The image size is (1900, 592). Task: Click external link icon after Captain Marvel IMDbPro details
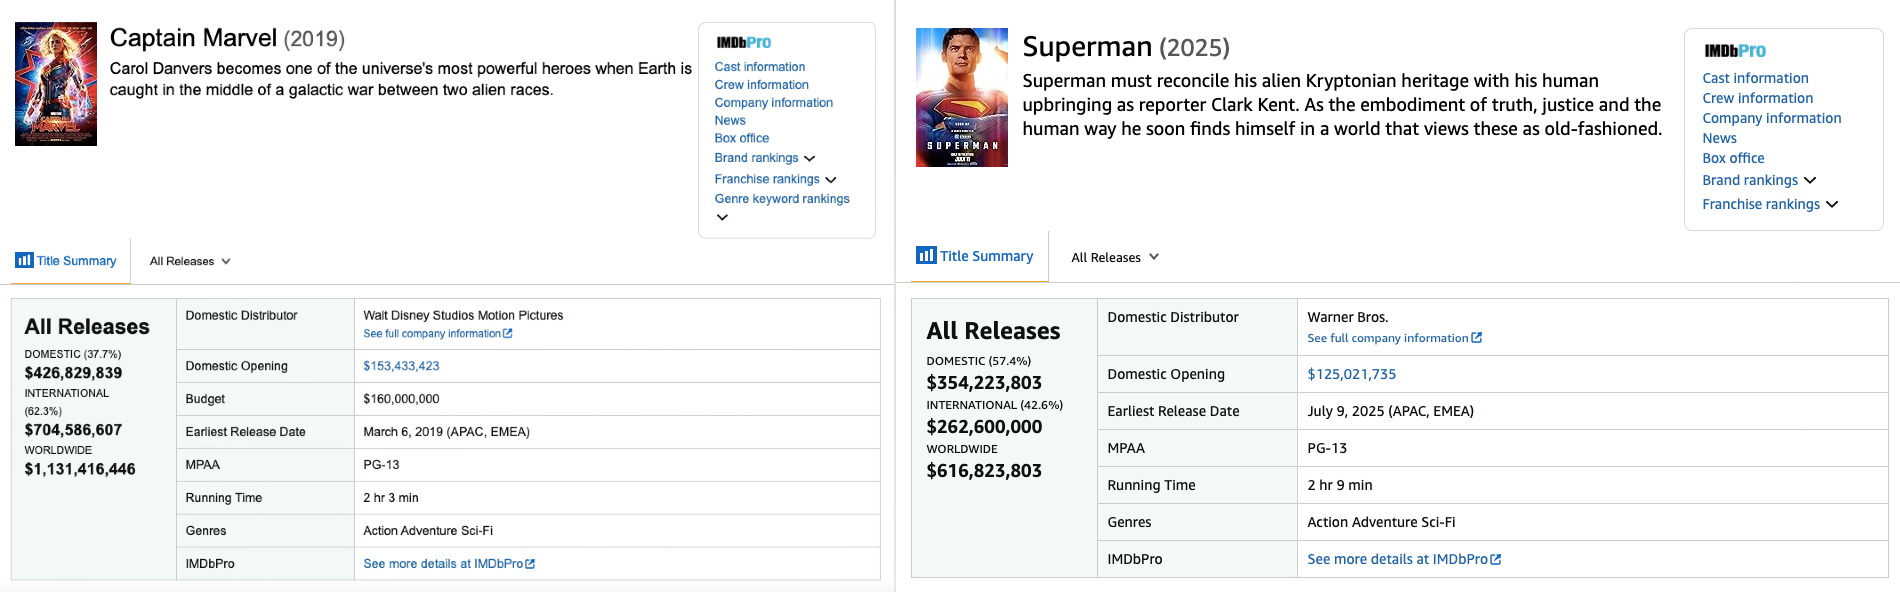530,564
